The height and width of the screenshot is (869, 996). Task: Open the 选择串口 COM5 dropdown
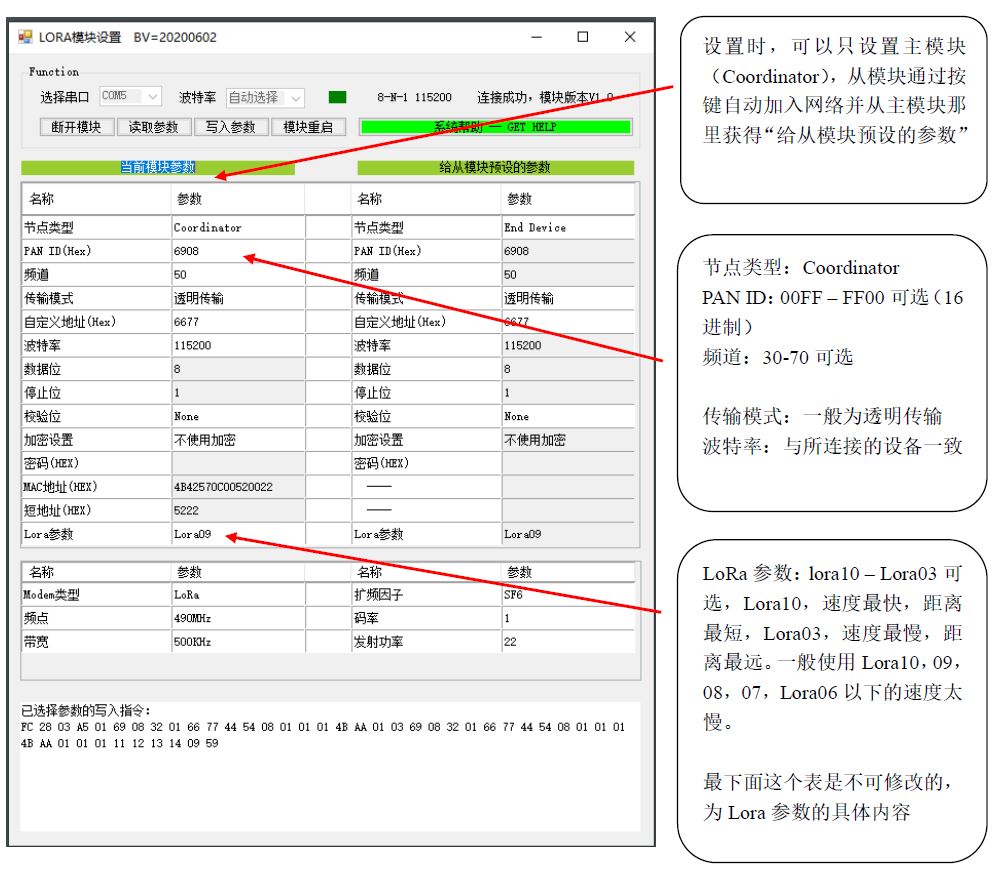coord(131,97)
